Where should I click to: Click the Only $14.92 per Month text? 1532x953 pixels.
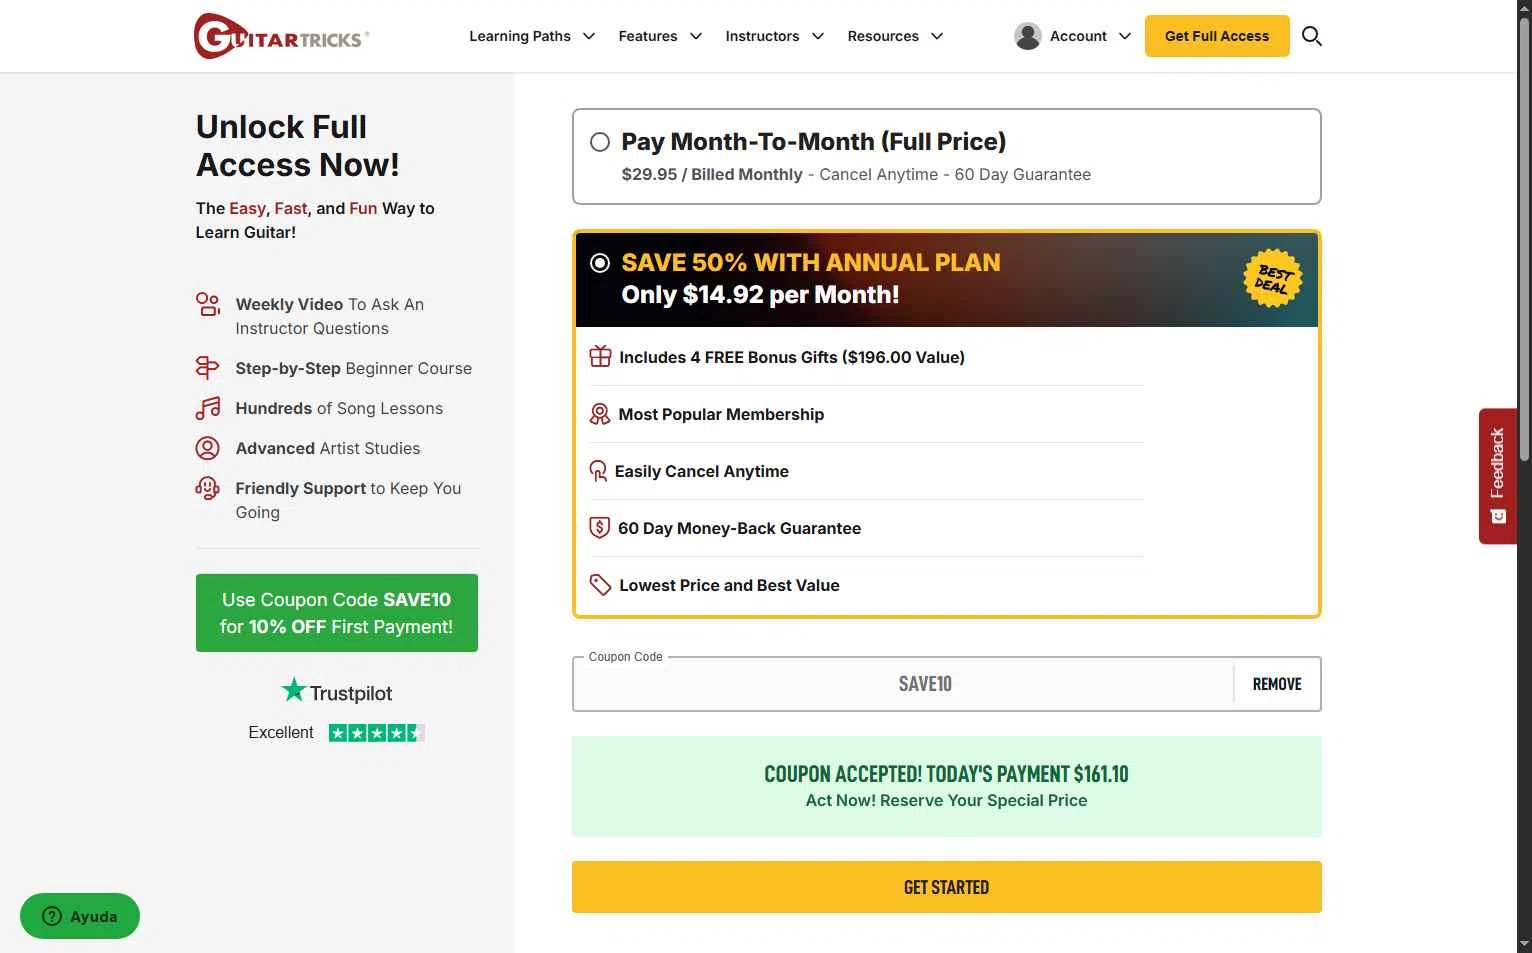[760, 295]
